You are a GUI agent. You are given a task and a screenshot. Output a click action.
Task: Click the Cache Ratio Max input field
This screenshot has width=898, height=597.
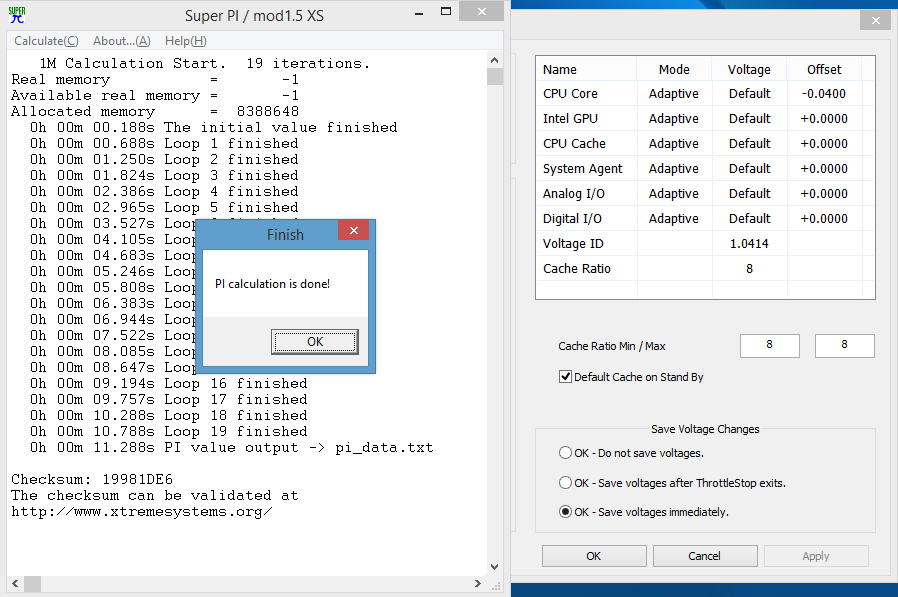(844, 345)
